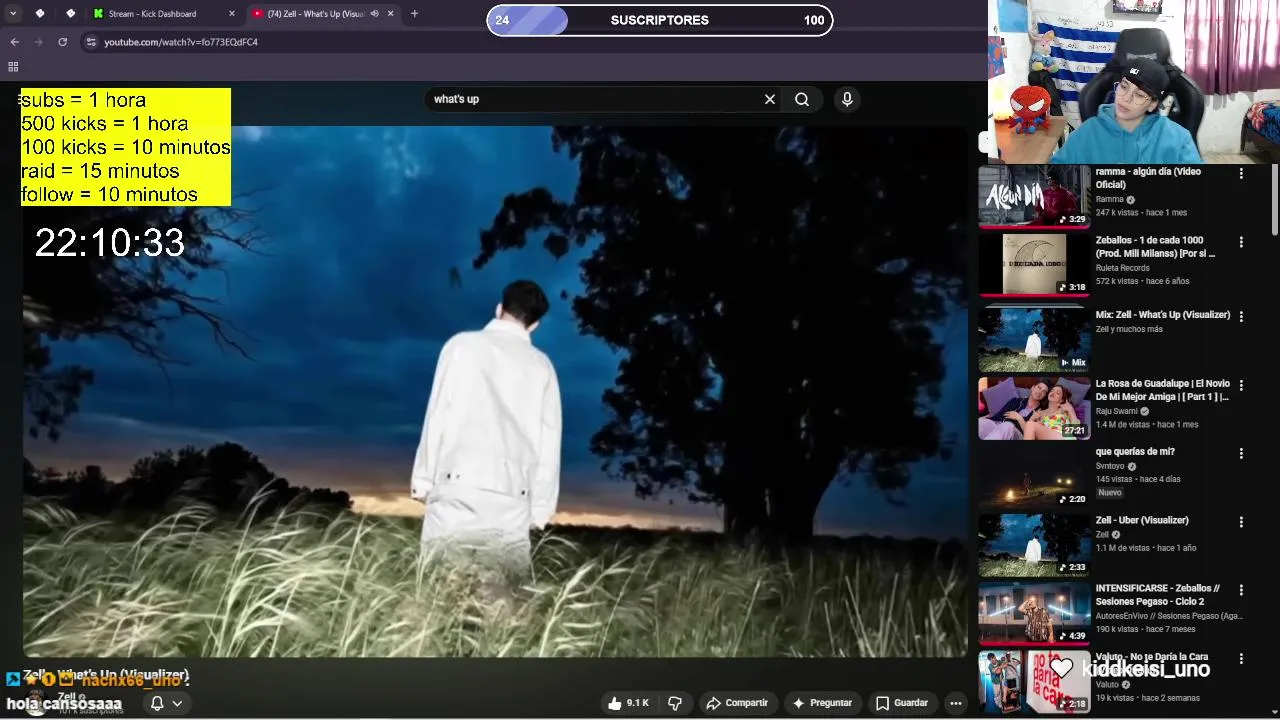Open the notification bell dropdown for Zell
The image size is (1280, 720).
click(x=166, y=703)
